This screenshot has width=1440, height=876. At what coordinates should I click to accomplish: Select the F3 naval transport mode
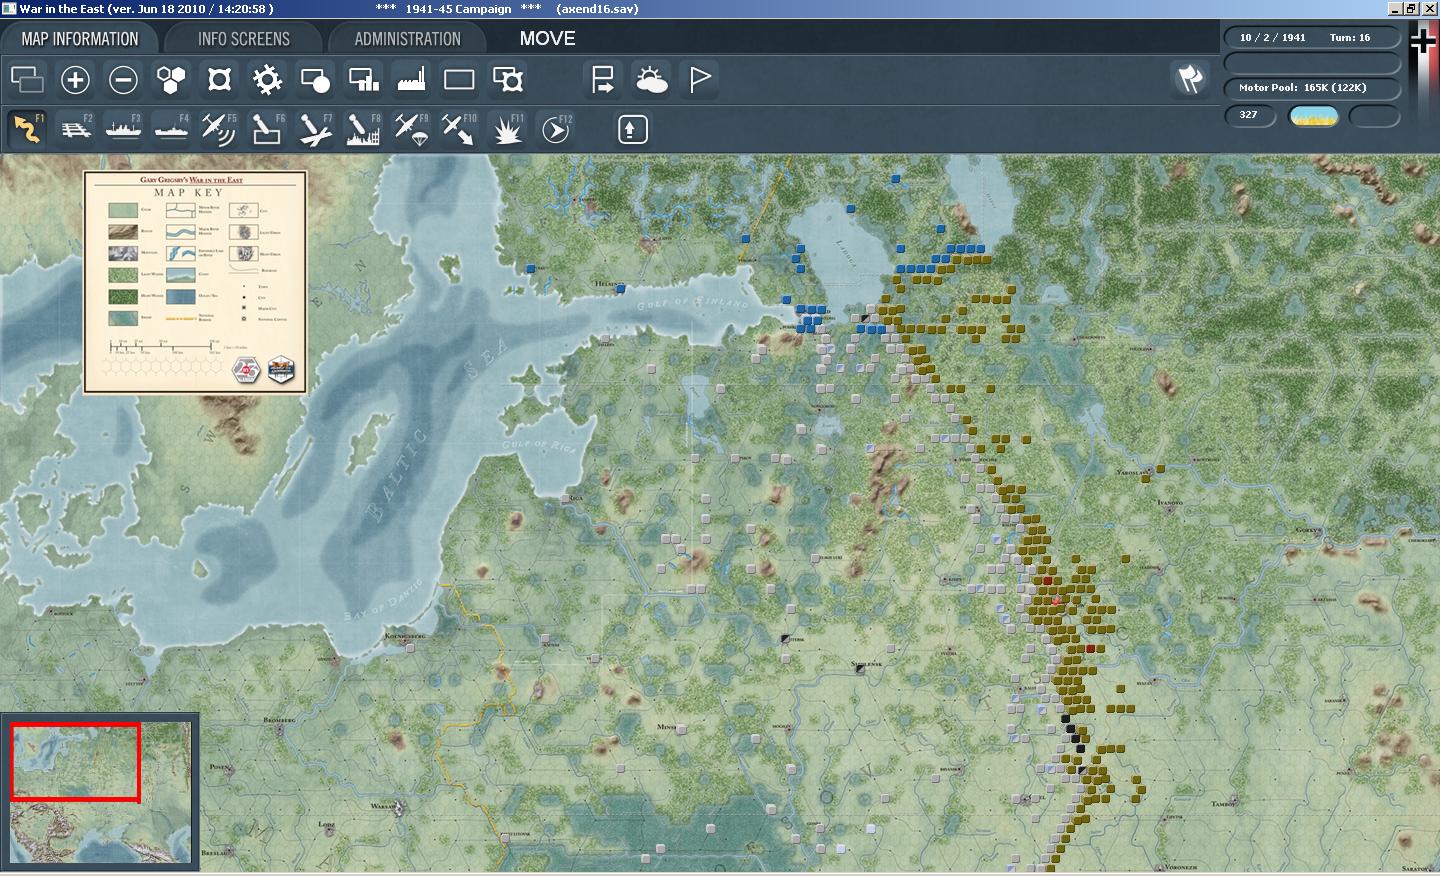pos(123,129)
